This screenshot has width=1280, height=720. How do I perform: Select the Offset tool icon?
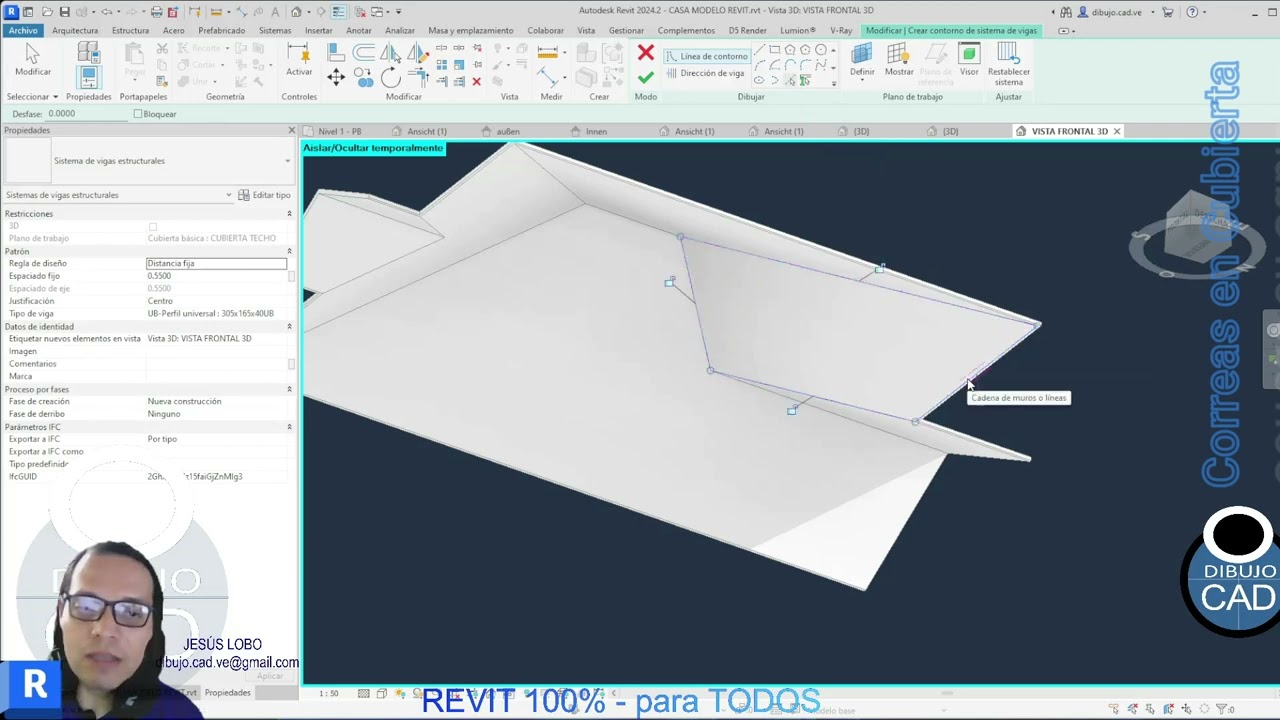pos(364,53)
